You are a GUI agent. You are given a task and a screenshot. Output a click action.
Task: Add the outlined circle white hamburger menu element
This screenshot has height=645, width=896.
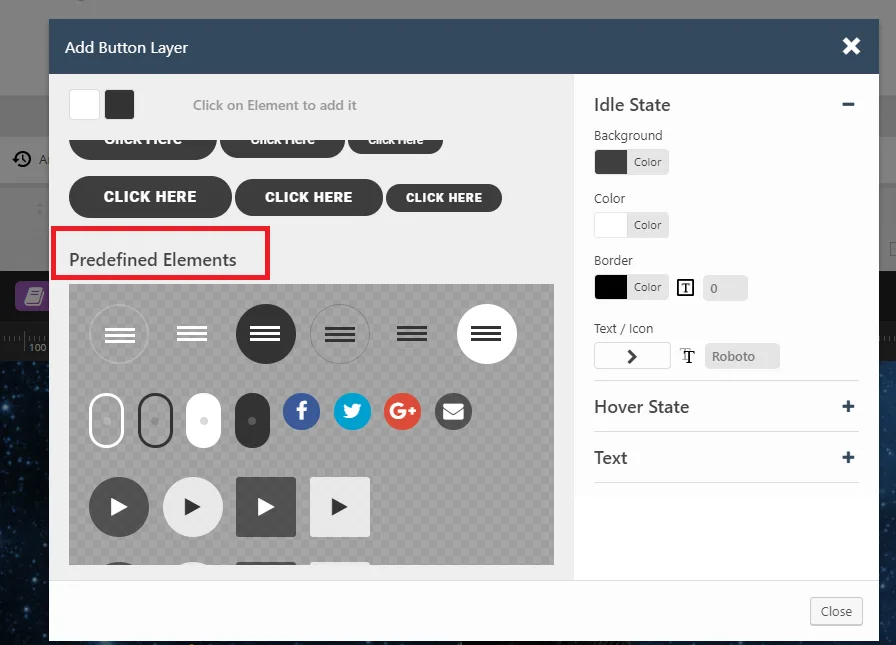click(x=119, y=334)
